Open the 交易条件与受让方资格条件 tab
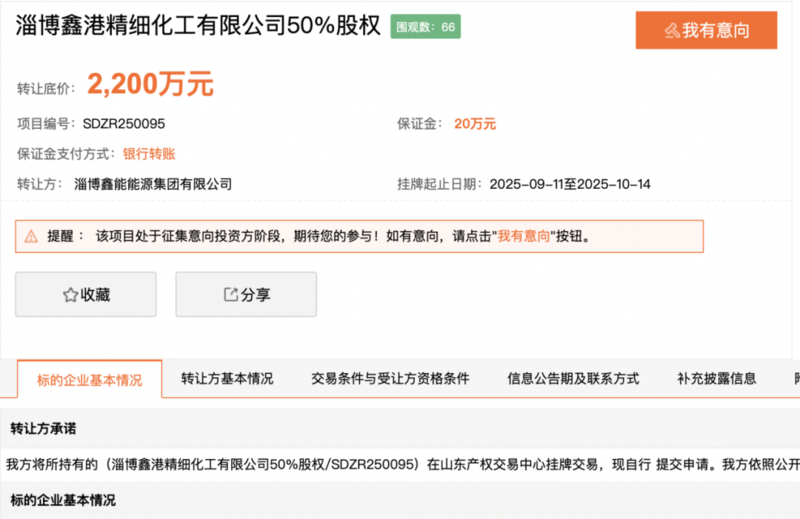The width and height of the screenshot is (800, 519). click(390, 379)
